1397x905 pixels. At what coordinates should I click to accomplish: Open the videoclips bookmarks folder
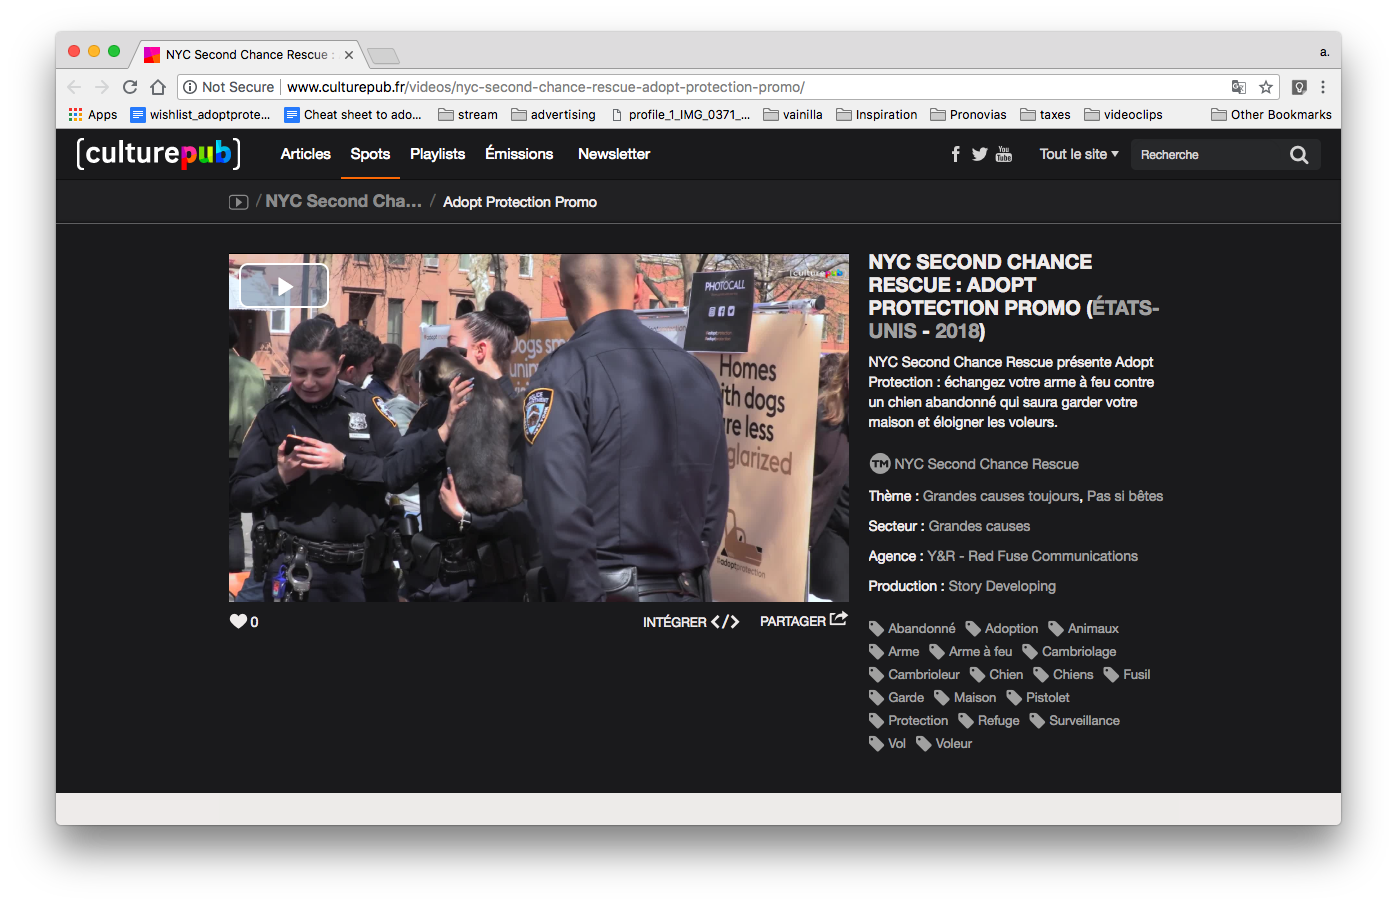pos(1123,115)
